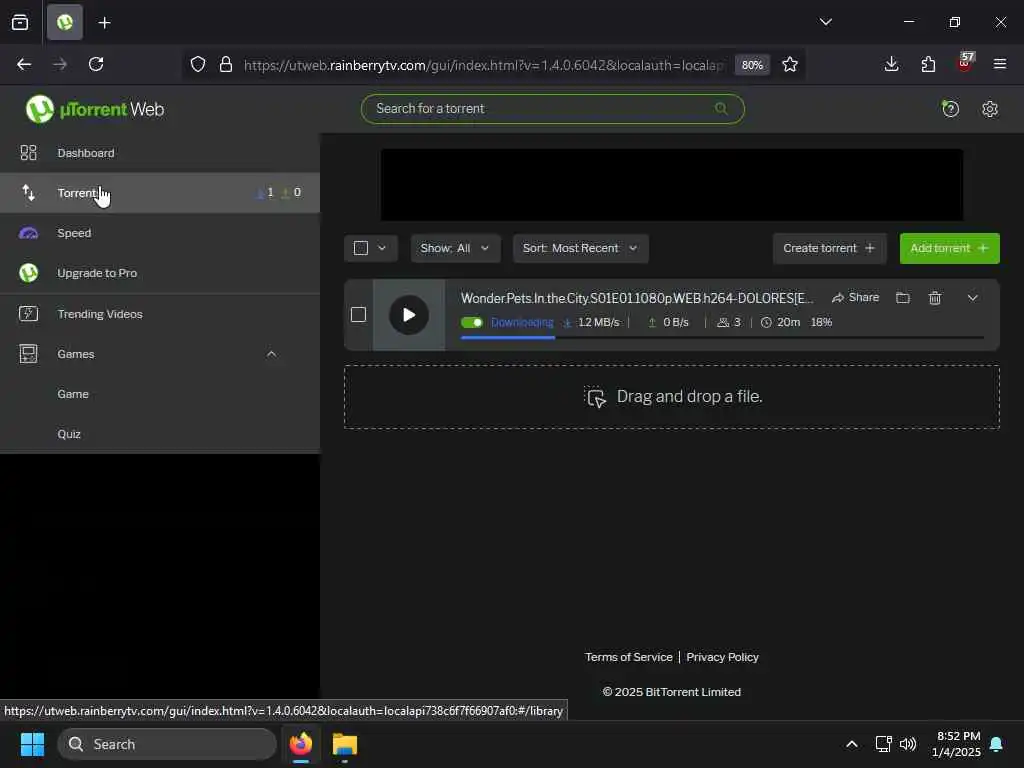
Task: Open Firefox View in the tab bar
Action: (x=20, y=22)
